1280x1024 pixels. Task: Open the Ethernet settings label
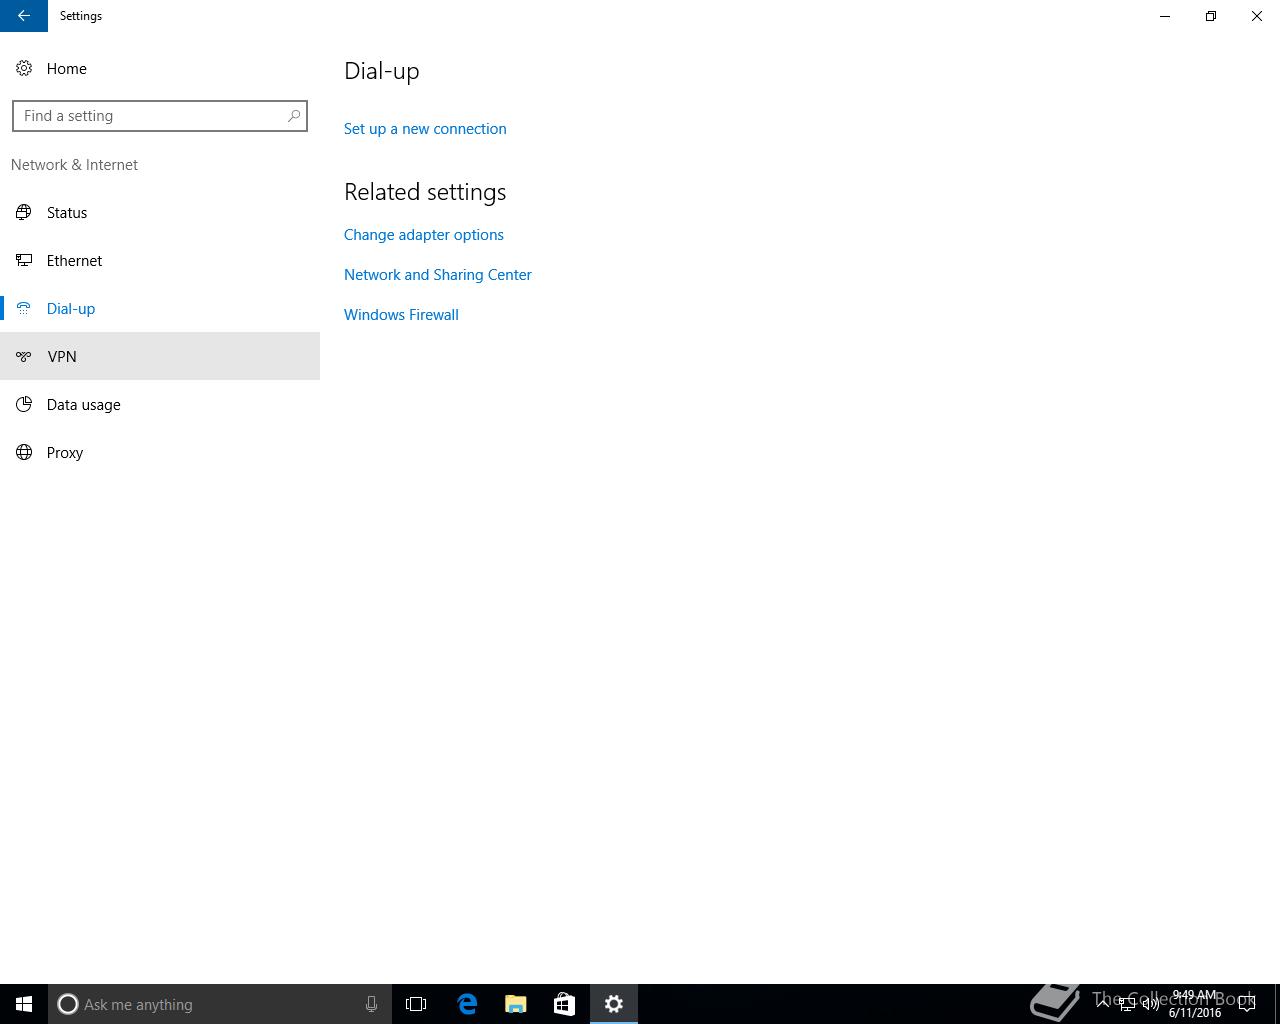click(74, 260)
